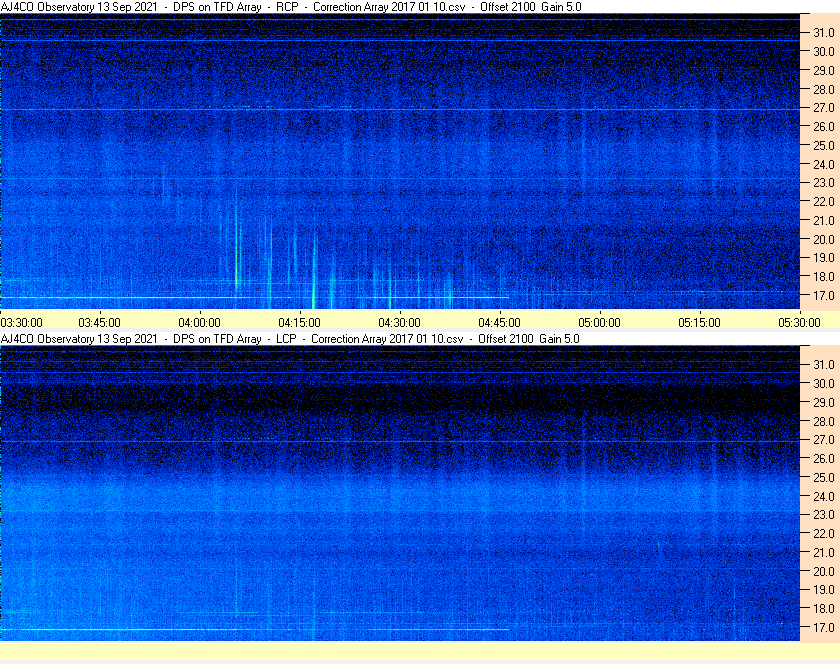Click the 05:00:00 time axis label

599,323
